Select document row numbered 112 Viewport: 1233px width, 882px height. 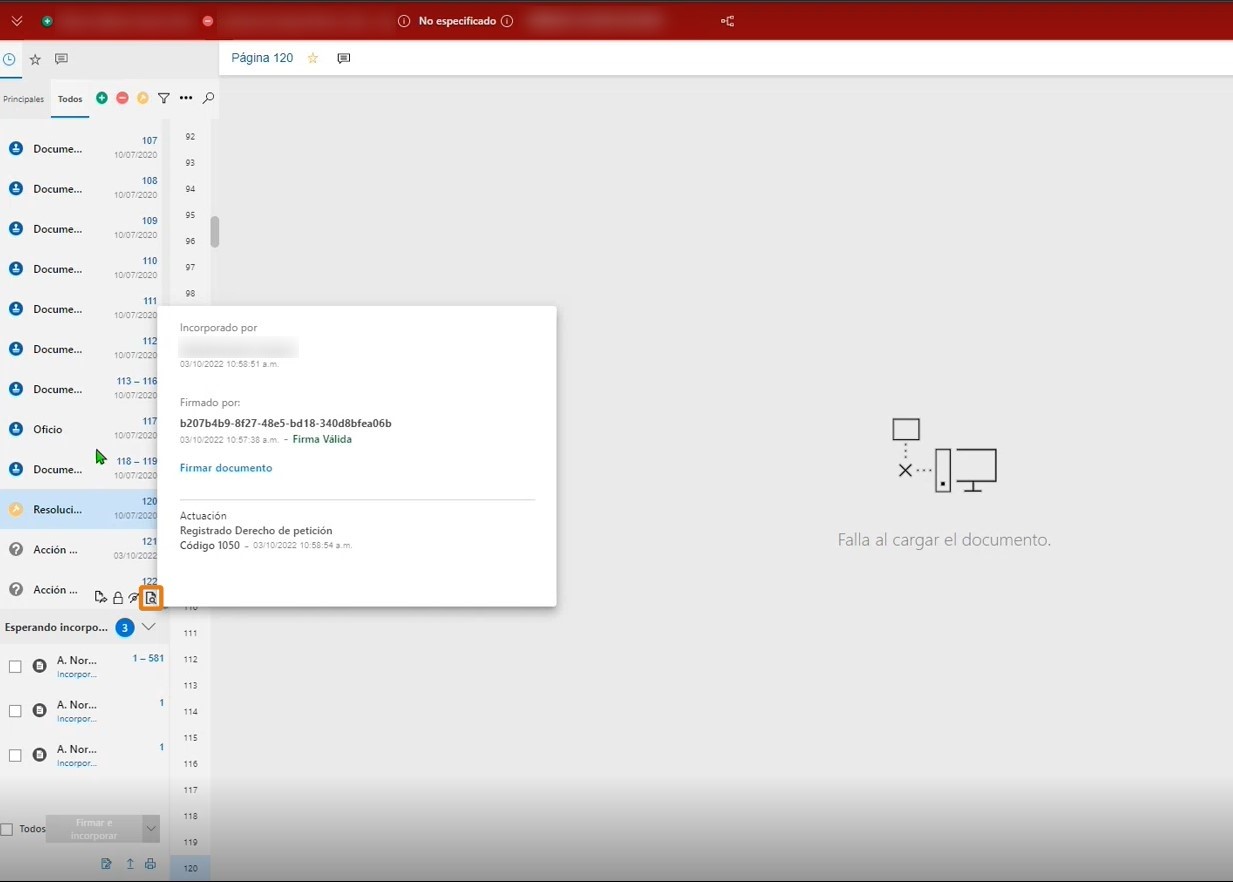point(80,349)
